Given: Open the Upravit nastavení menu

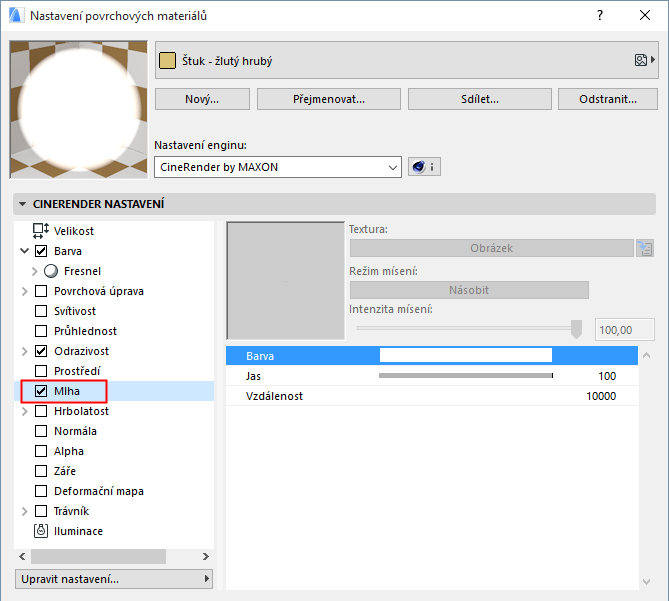Looking at the screenshot, I should click(114, 579).
